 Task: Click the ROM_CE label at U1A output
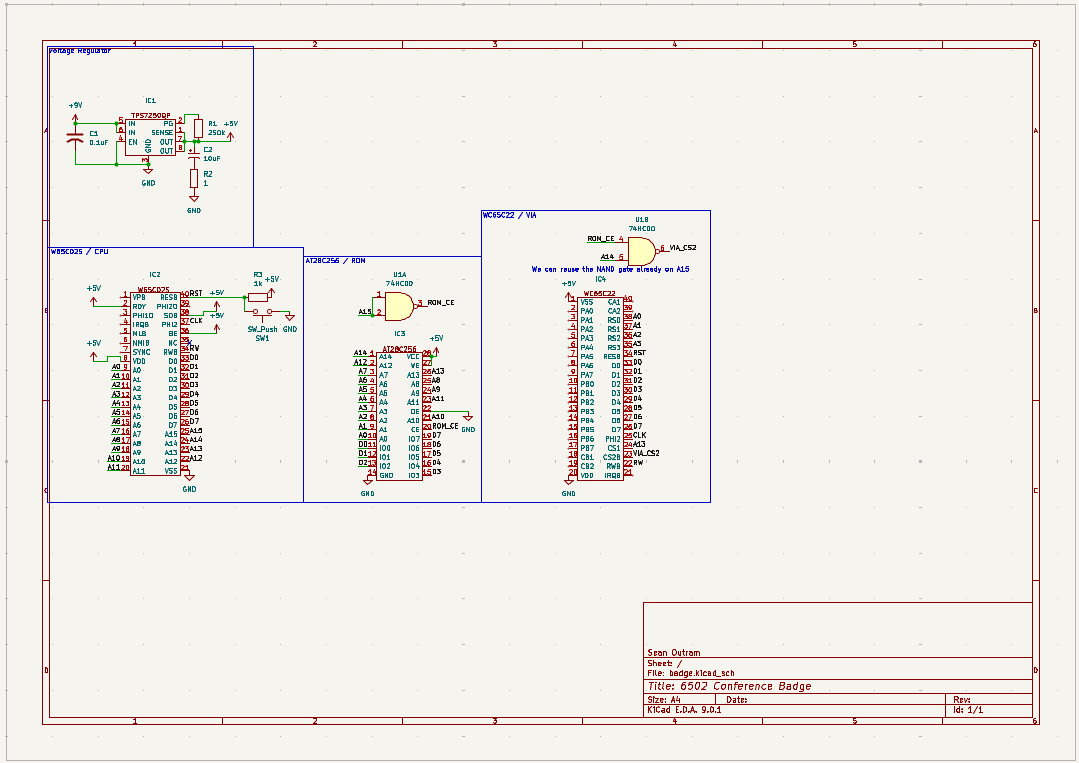(x=441, y=302)
